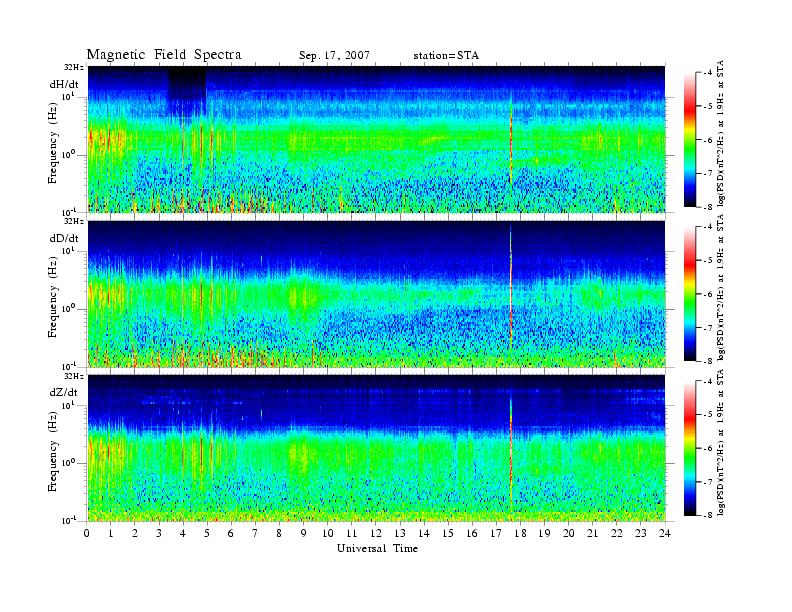Viewport: 792px width, 612px height.
Task: Click the date text "Sep. 17, 2007"
Action: pyautogui.click(x=334, y=56)
